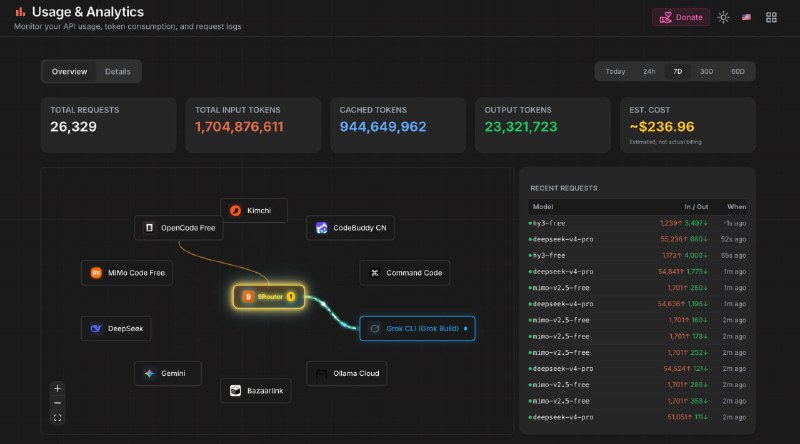Viewport: 800px width, 444px height.
Task: Click the deepseek-v4-pro row with 54,841 input
Action: (x=637, y=272)
